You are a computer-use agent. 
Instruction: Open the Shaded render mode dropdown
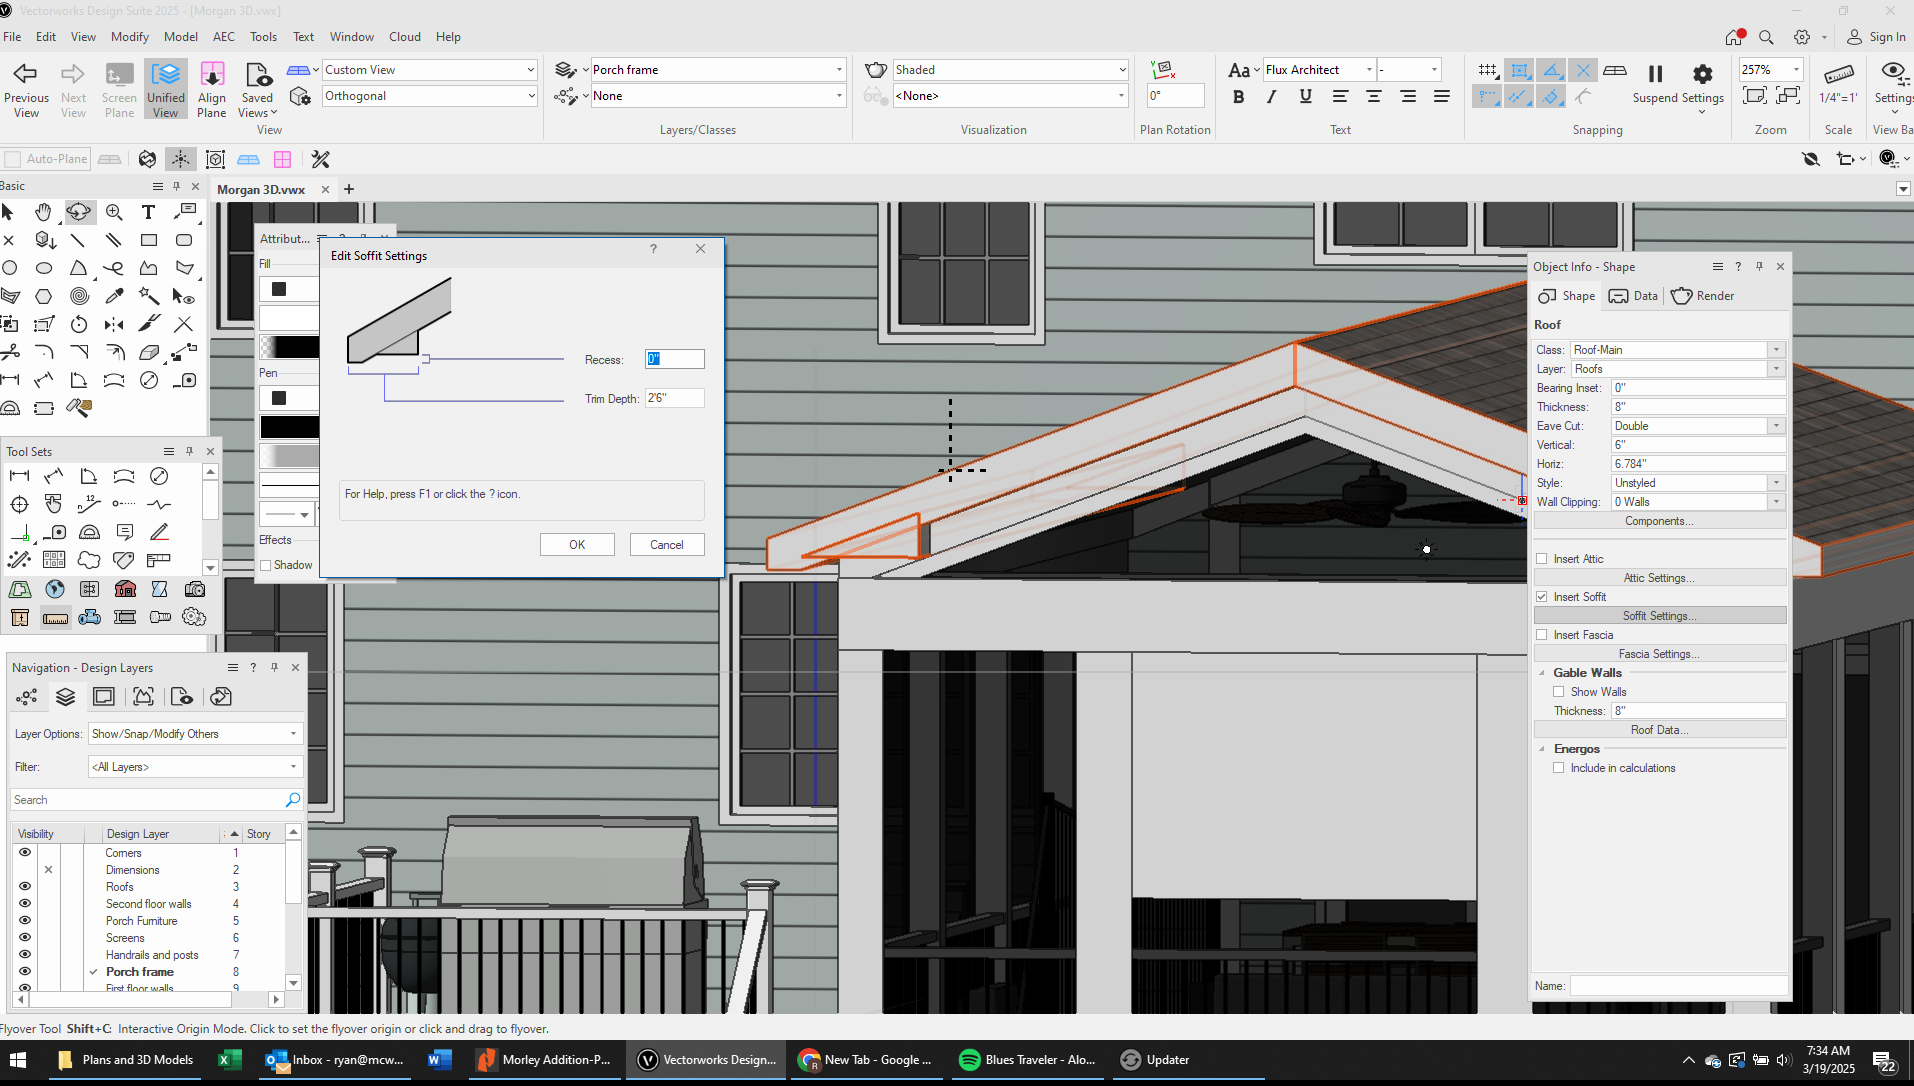coord(1010,70)
